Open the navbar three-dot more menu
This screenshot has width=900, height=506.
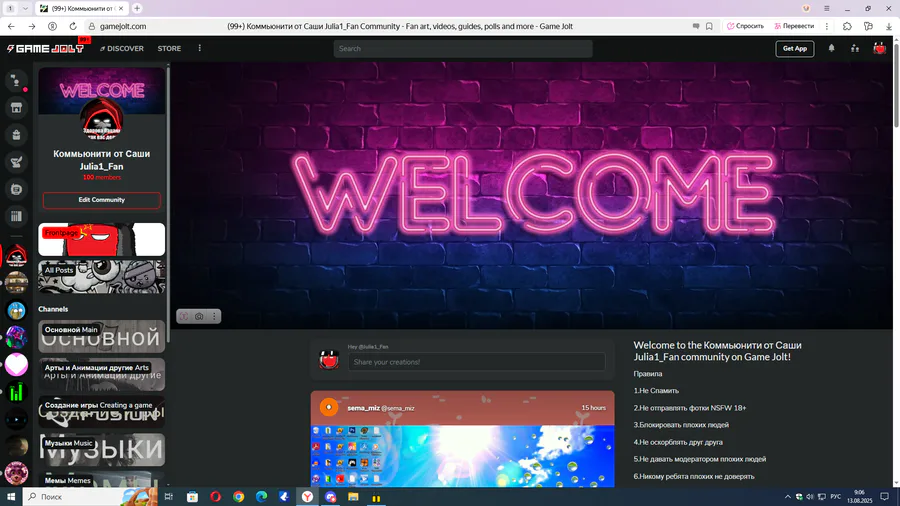pos(200,48)
